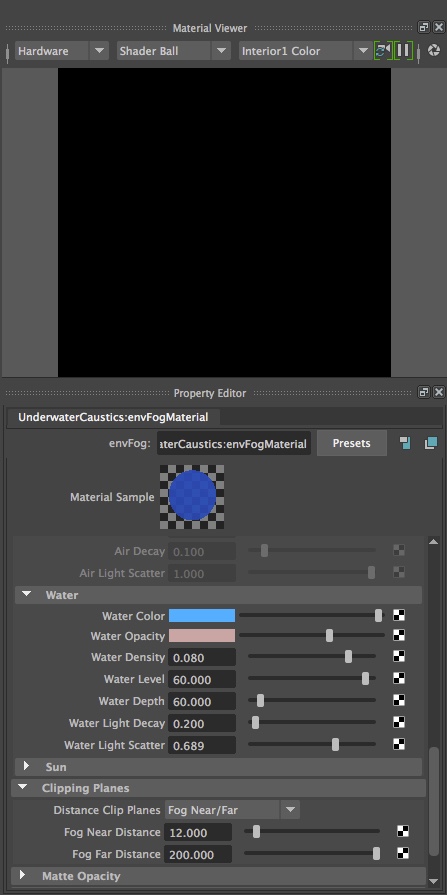Click the Water Density slider handle
Screen dimensions: 447x895
(x=349, y=656)
